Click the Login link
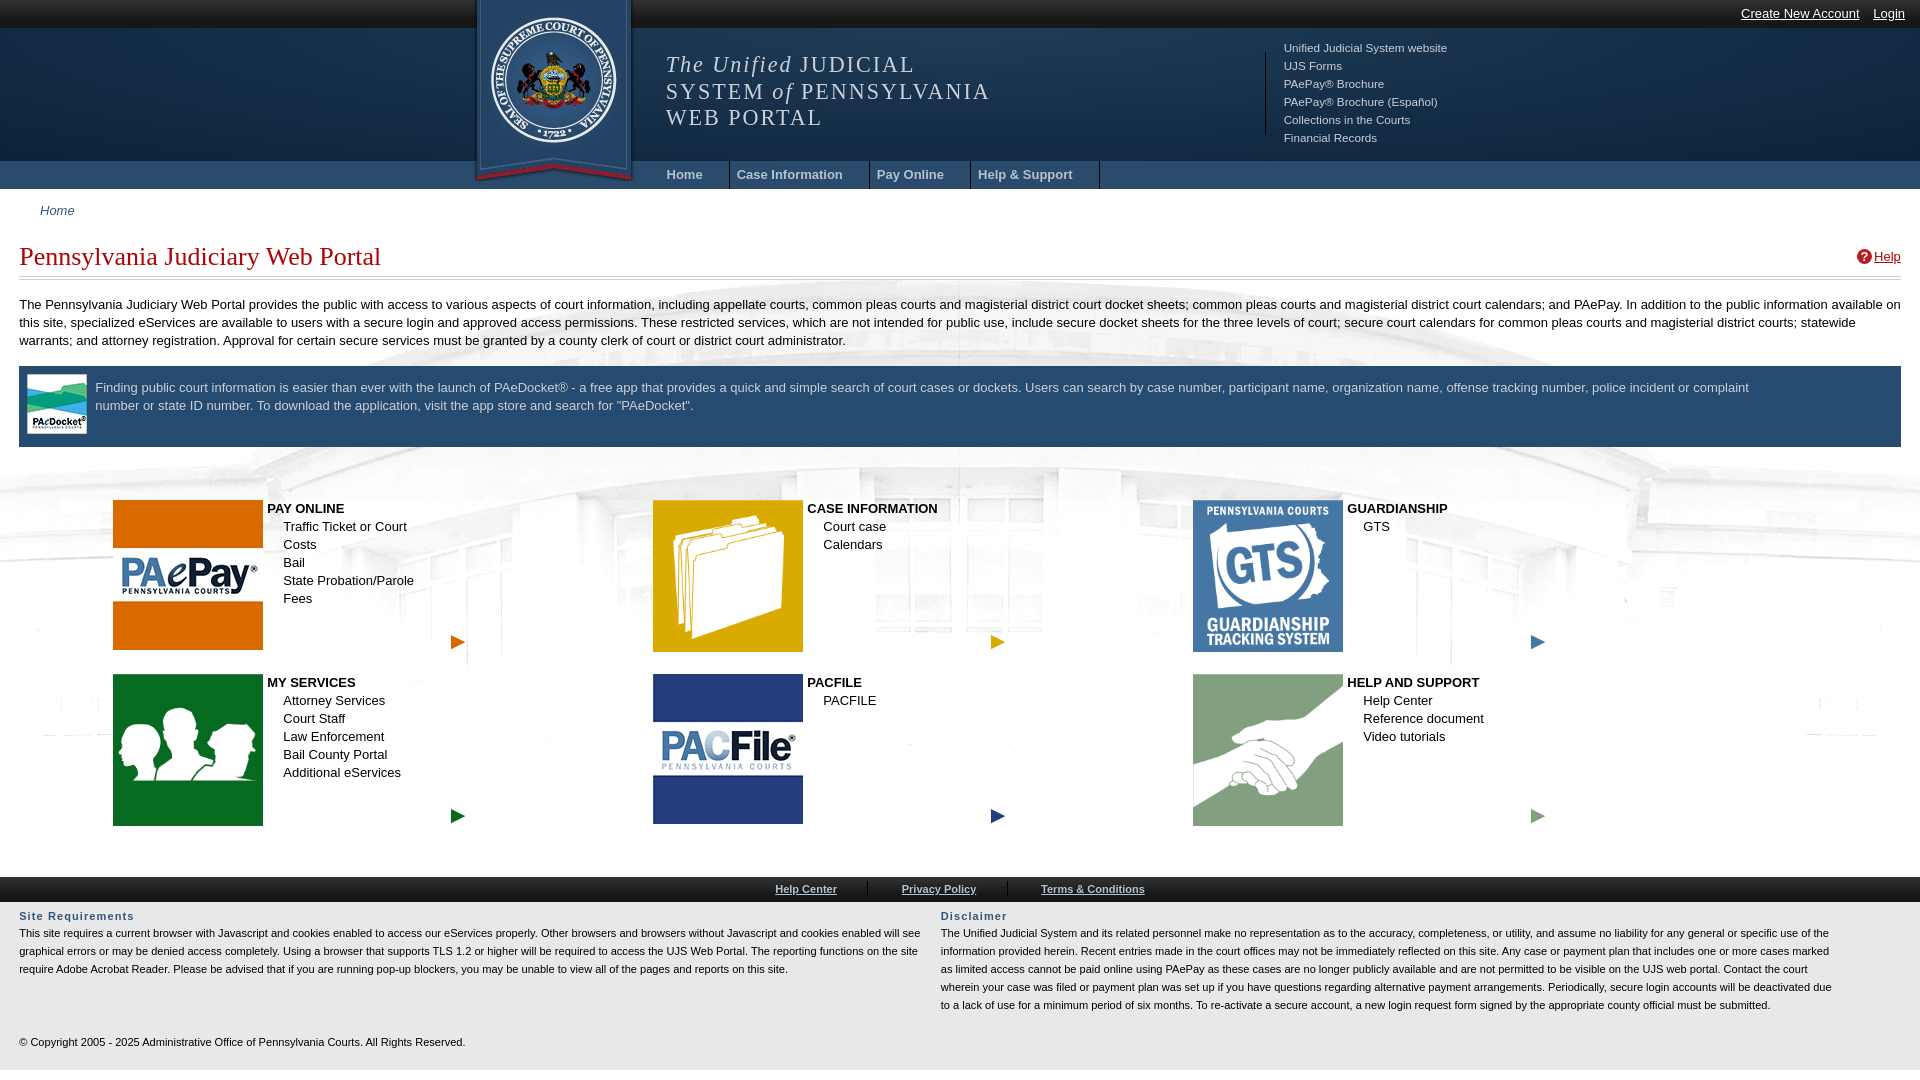 pyautogui.click(x=1889, y=14)
